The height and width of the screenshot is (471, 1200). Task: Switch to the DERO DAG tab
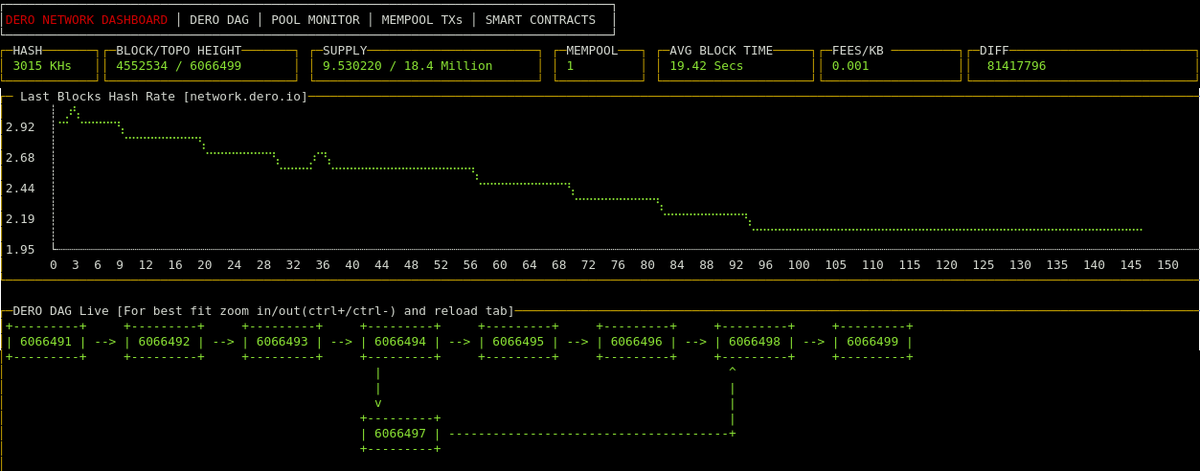click(219, 20)
